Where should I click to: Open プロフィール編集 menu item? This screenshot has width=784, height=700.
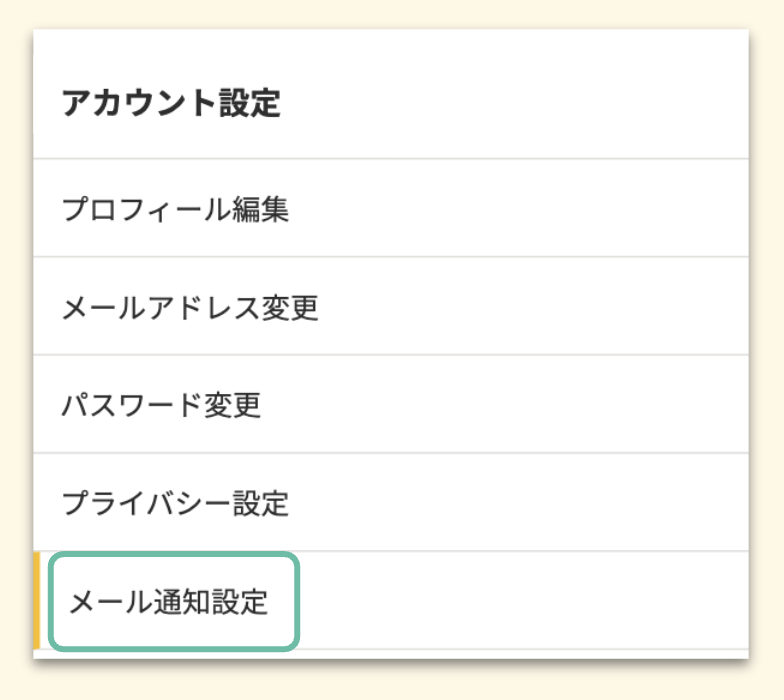[175, 210]
